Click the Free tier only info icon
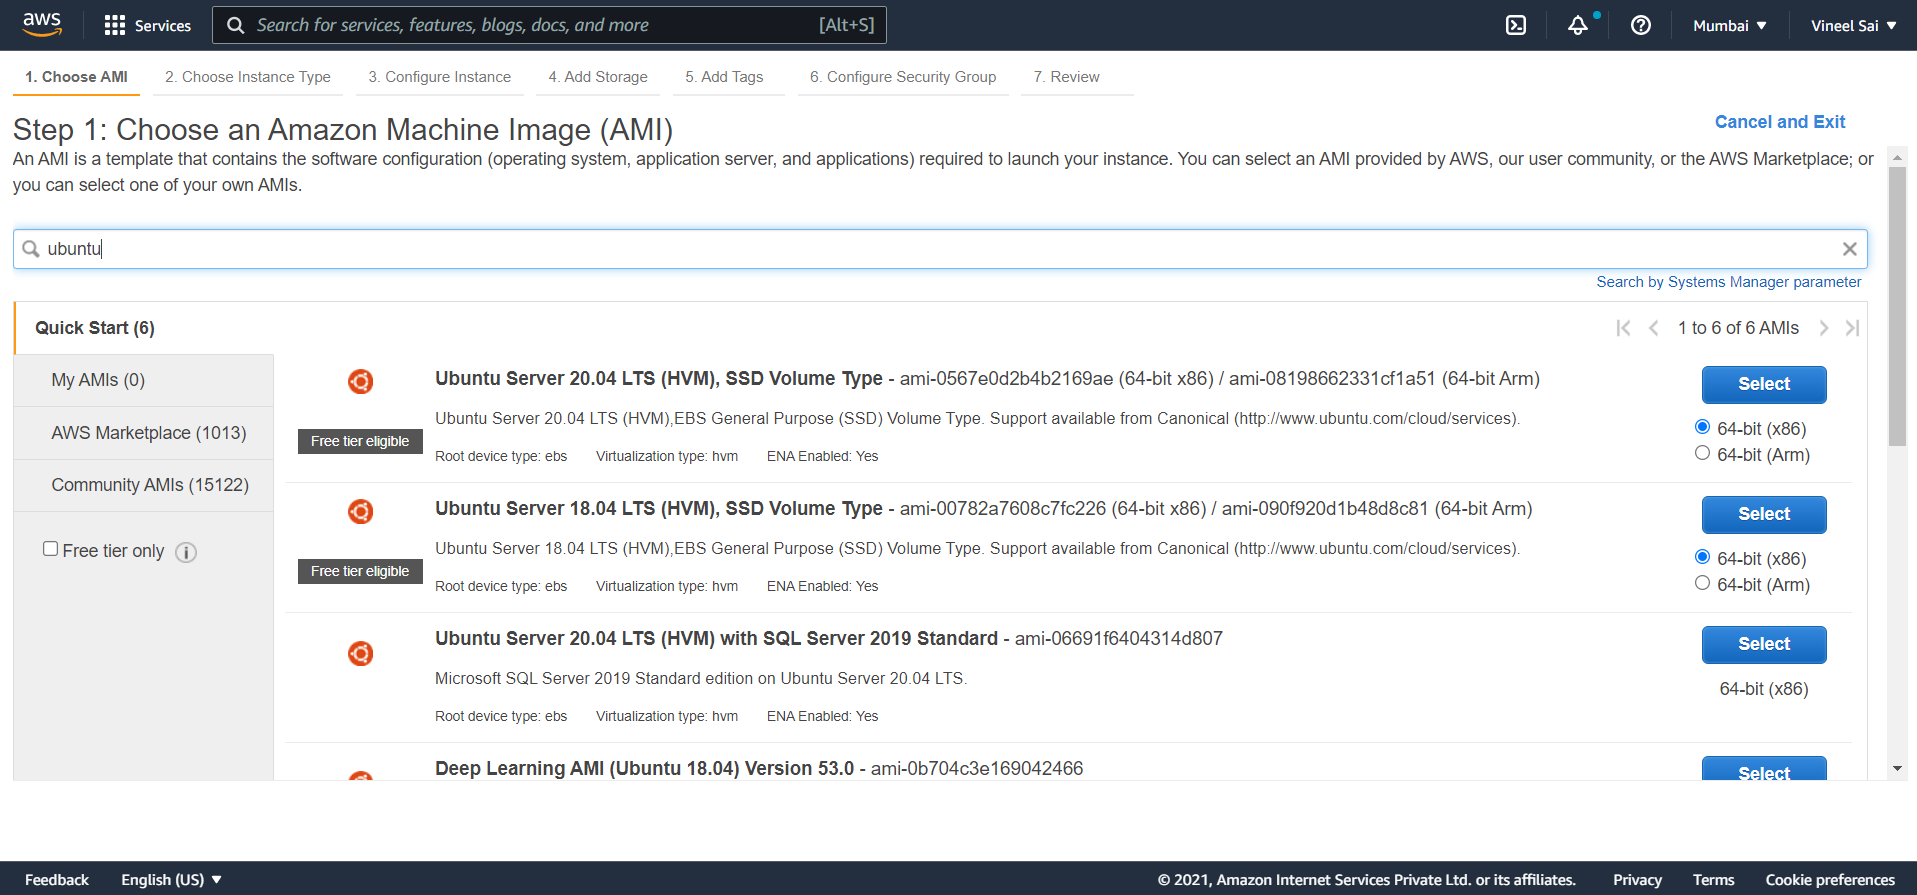The height and width of the screenshot is (895, 1917). (x=186, y=552)
